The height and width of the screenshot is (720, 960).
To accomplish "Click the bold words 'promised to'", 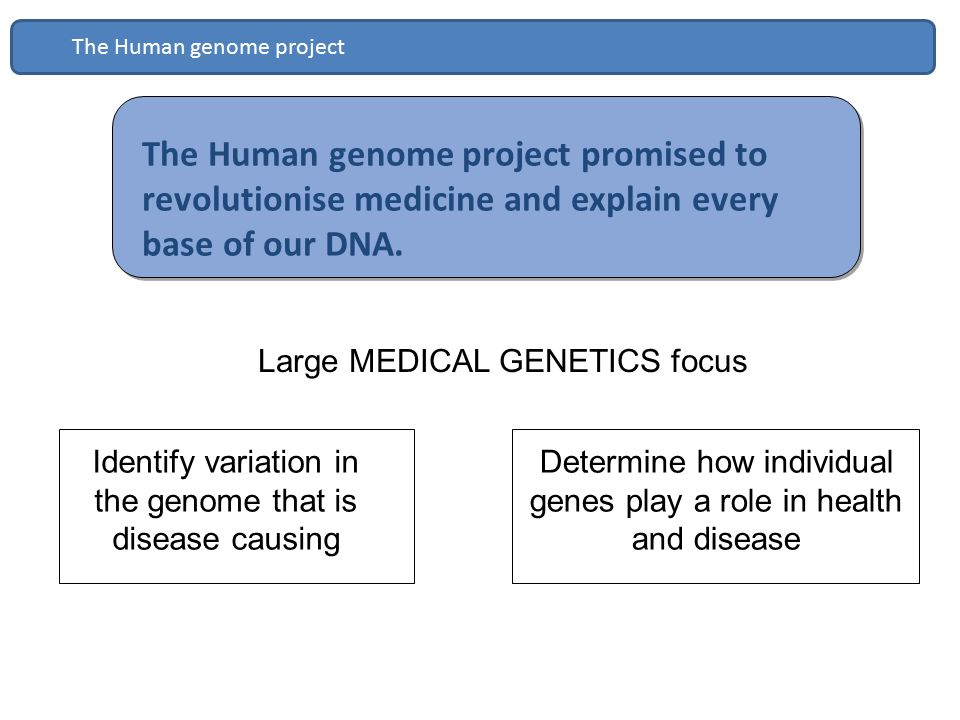I will coord(673,156).
